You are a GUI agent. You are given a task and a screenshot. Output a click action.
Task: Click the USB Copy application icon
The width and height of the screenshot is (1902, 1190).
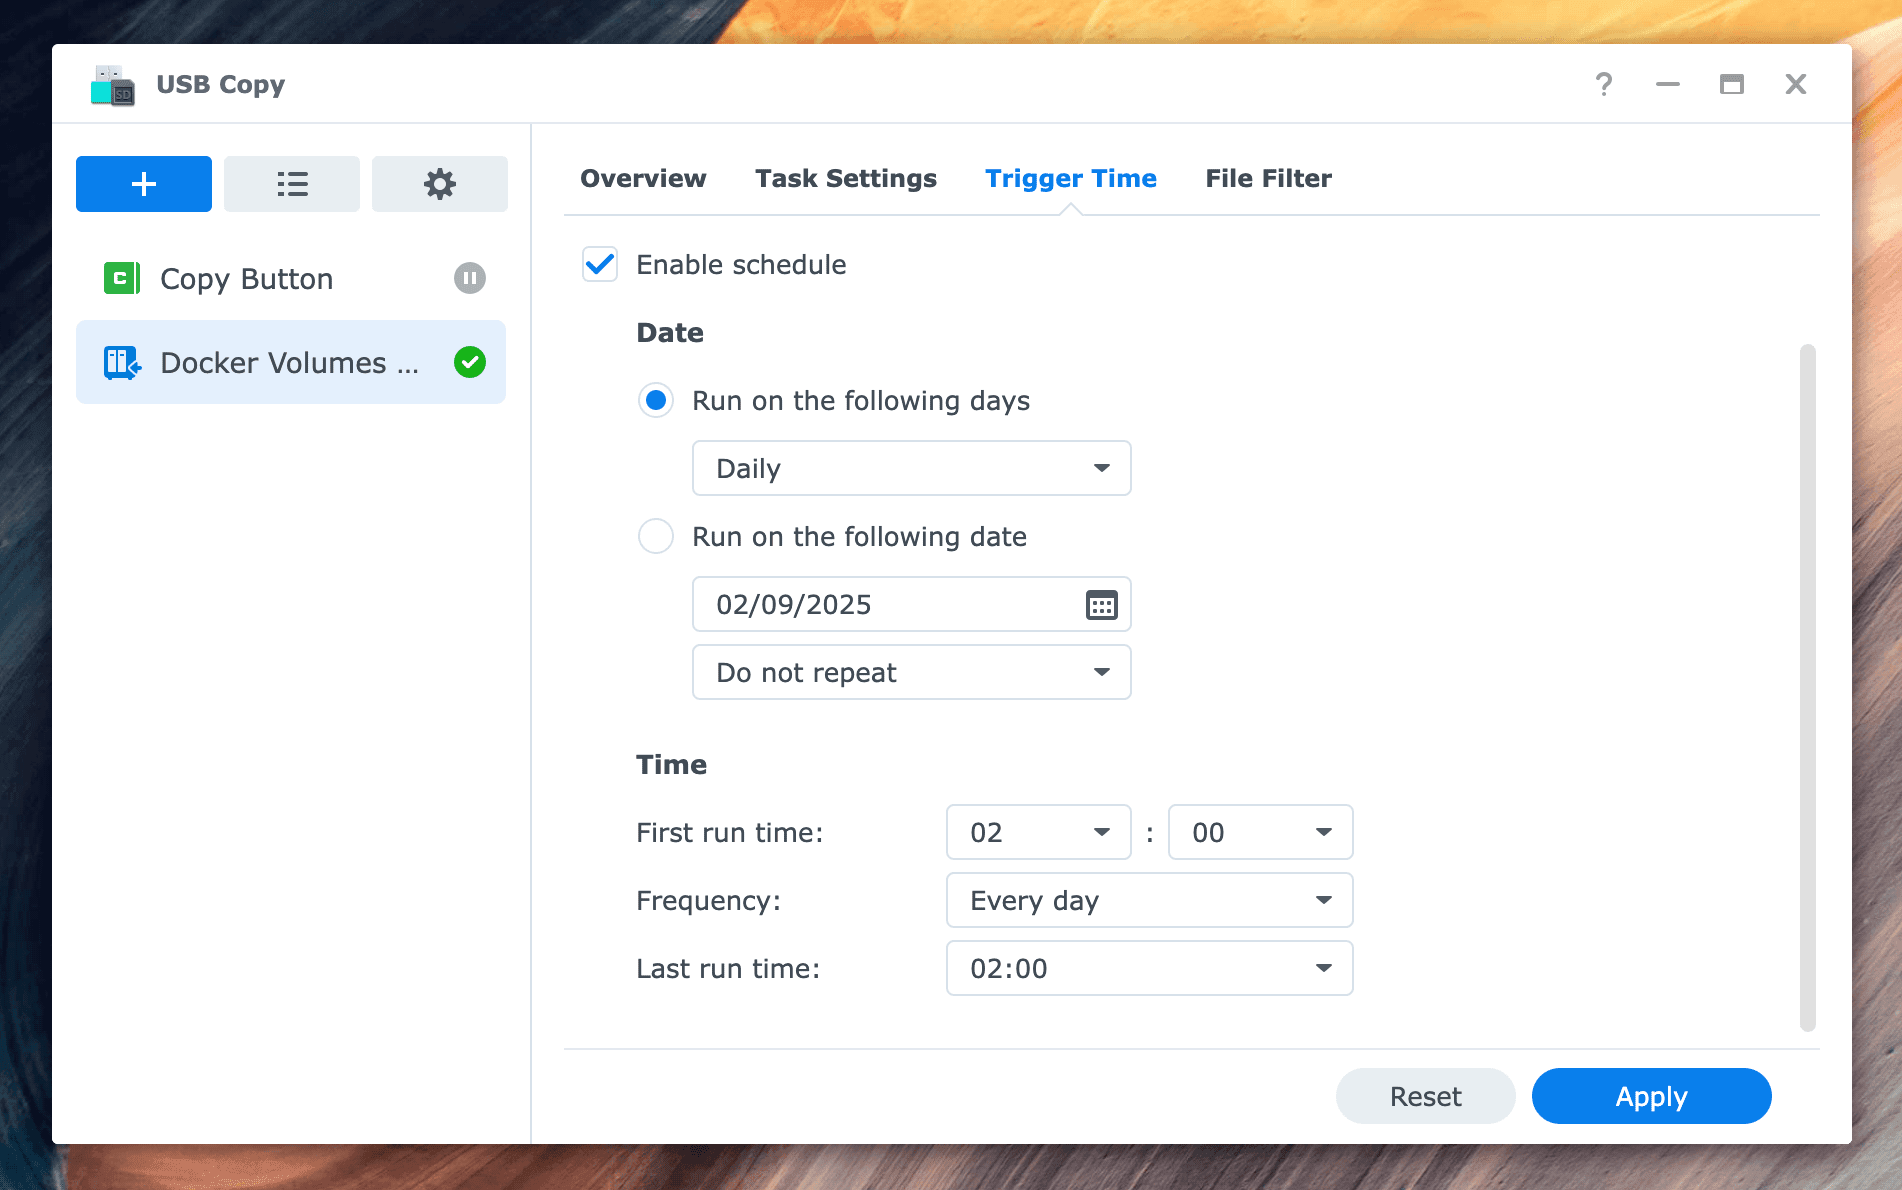click(x=111, y=84)
